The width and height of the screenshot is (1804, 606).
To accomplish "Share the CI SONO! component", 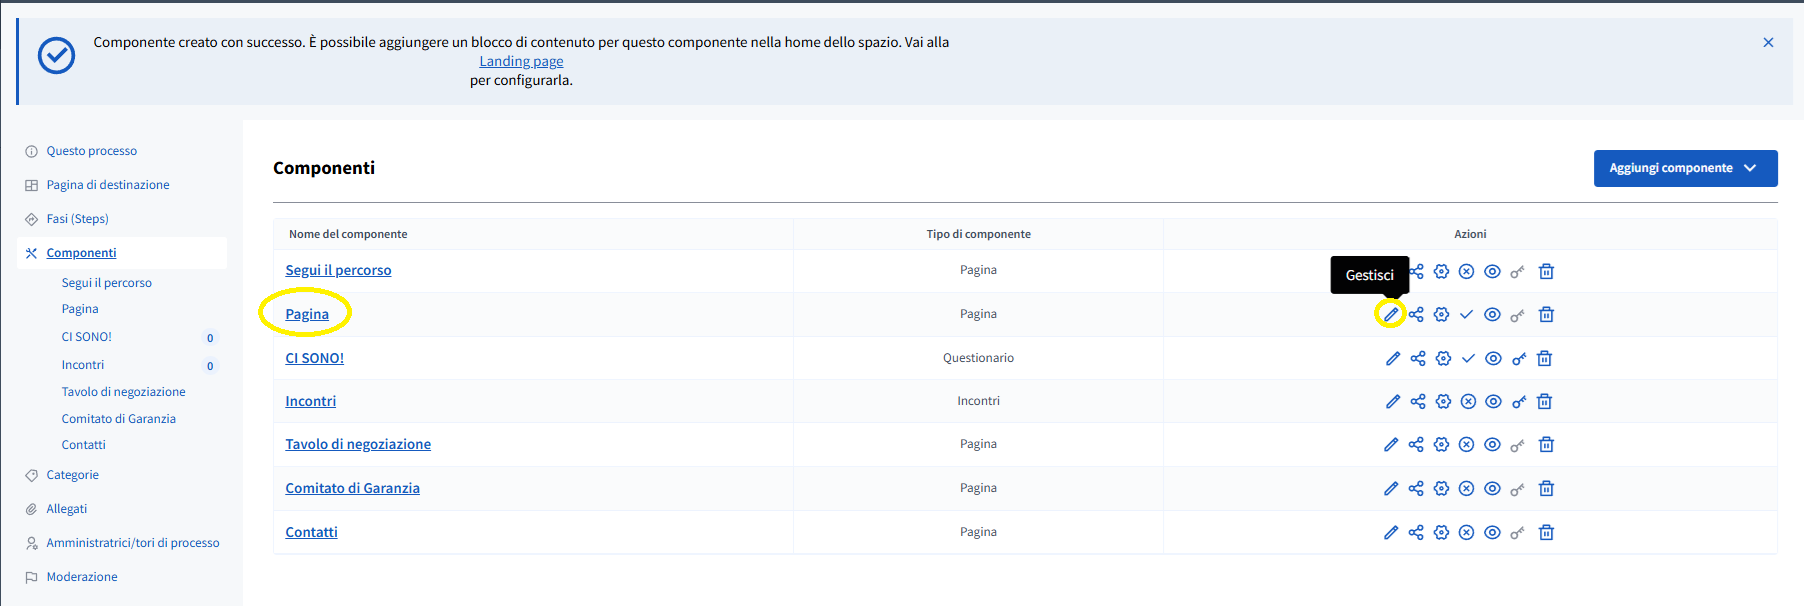I will point(1418,358).
